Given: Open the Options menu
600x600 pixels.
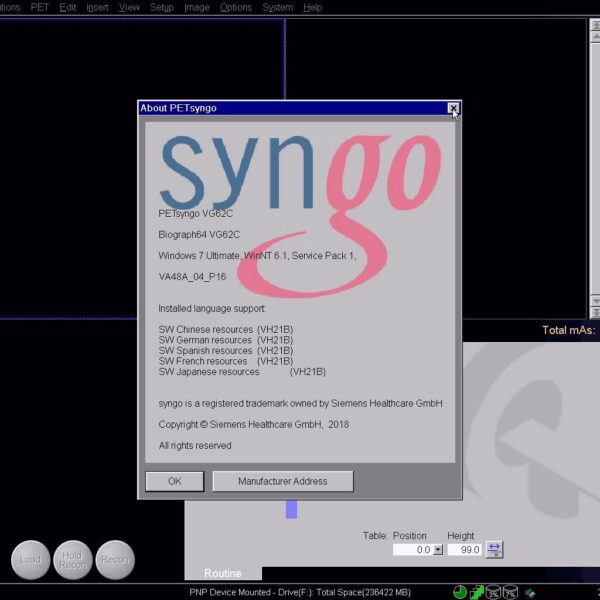Looking at the screenshot, I should point(236,7).
